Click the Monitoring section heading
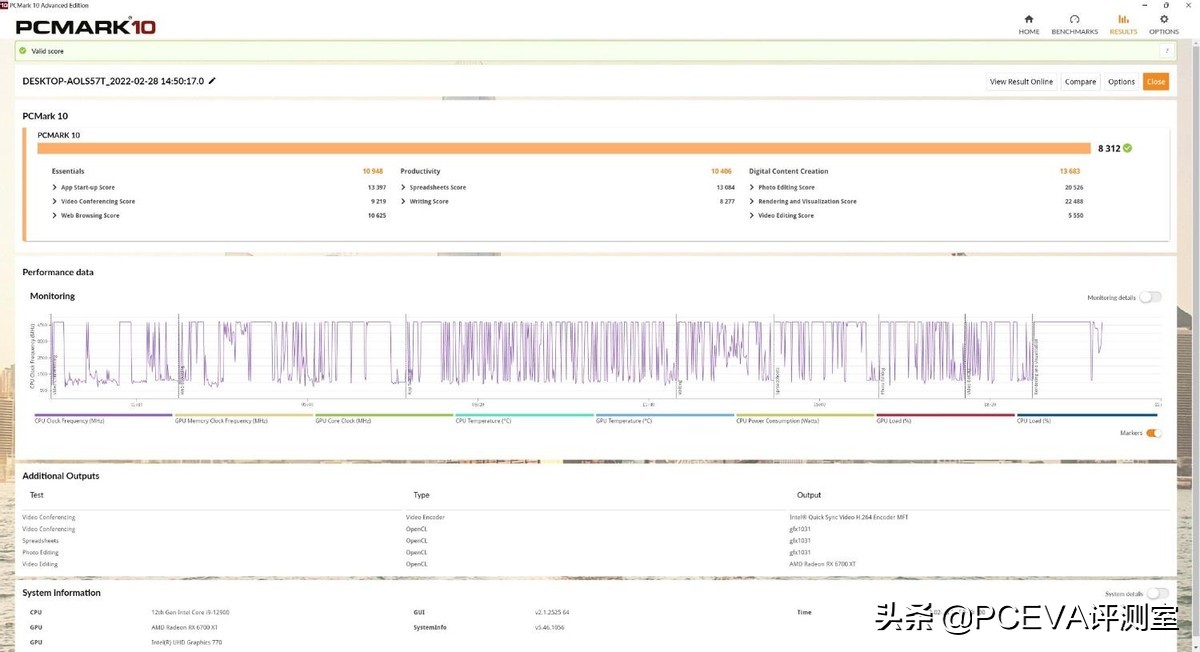1200x652 pixels. [x=52, y=296]
